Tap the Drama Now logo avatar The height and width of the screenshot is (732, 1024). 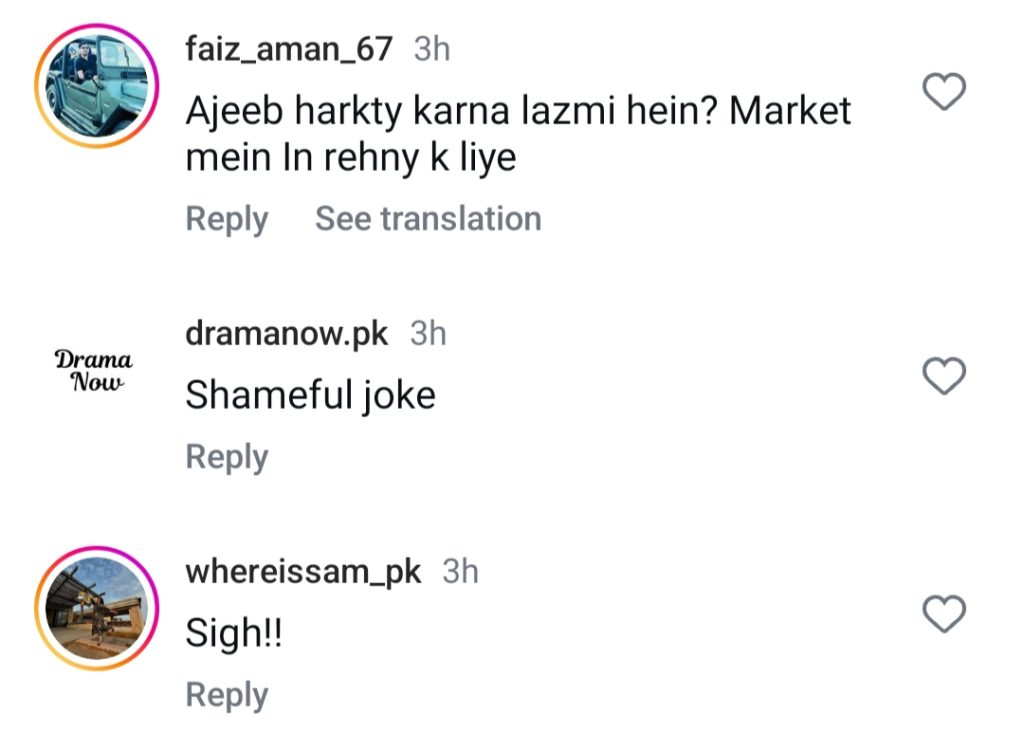click(x=95, y=371)
